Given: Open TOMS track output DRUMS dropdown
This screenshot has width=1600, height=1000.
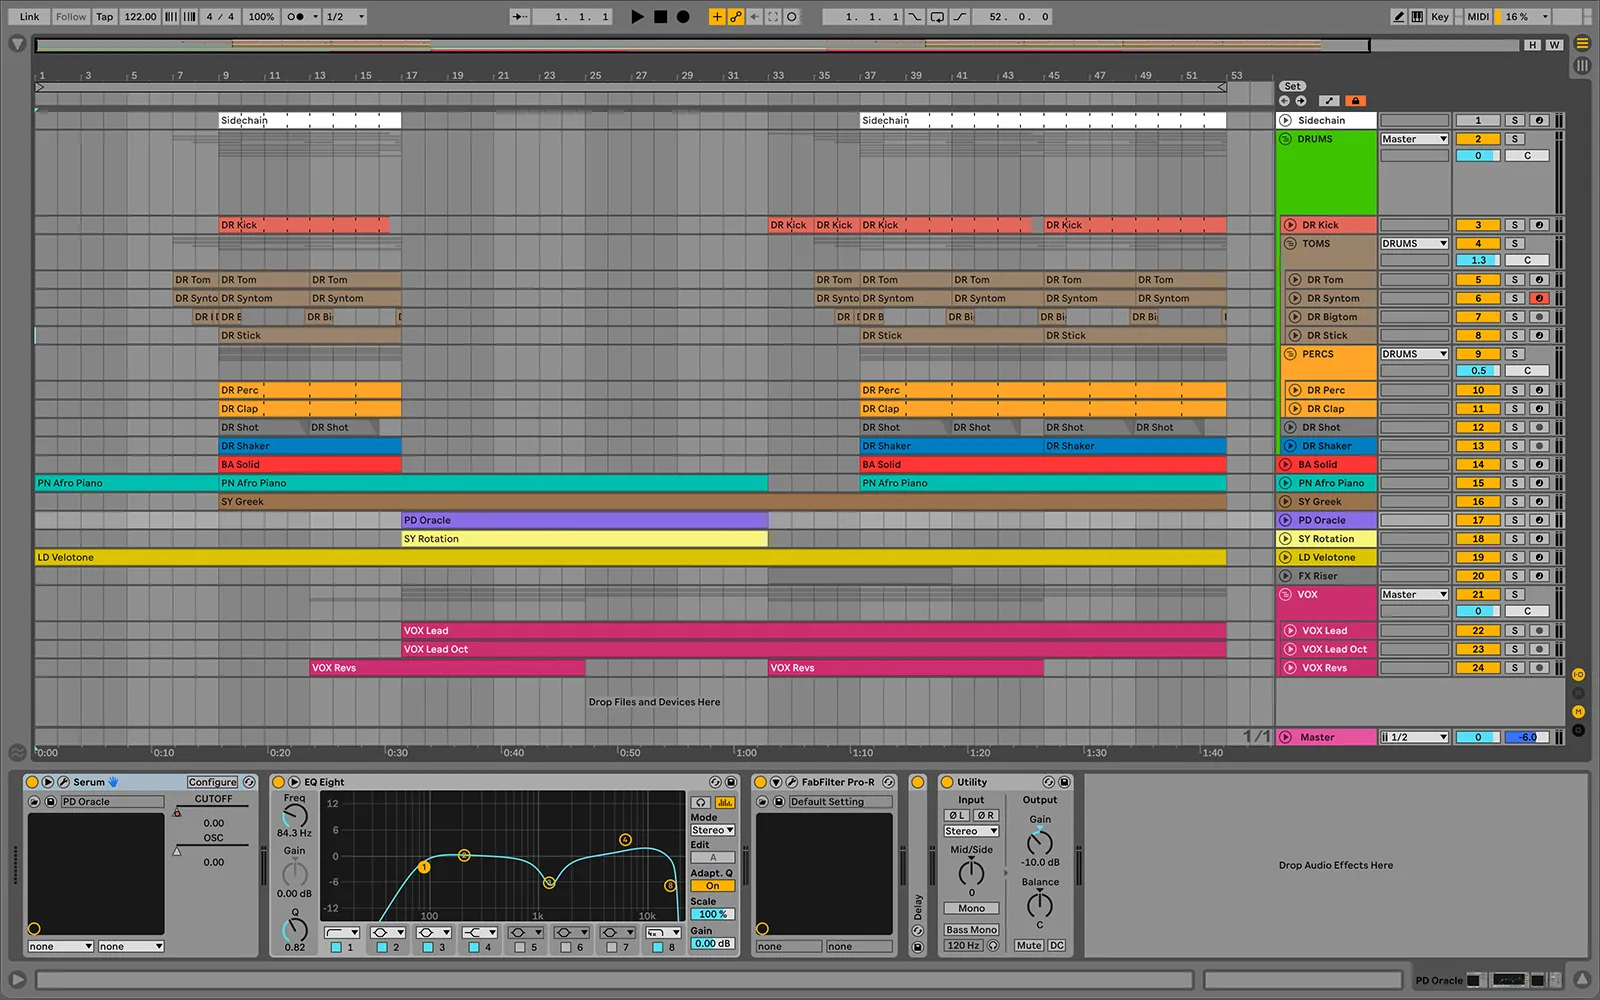Looking at the screenshot, I should (x=1414, y=243).
